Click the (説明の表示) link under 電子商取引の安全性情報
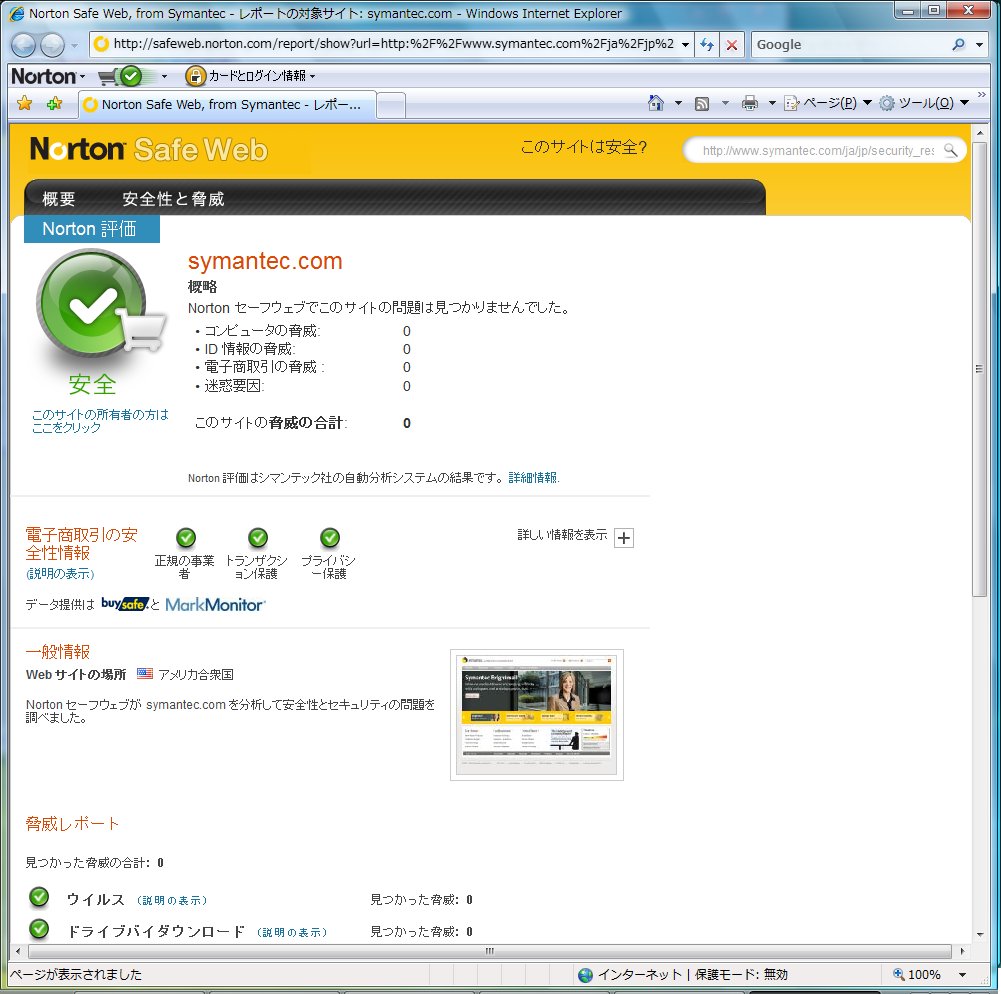 pos(60,574)
